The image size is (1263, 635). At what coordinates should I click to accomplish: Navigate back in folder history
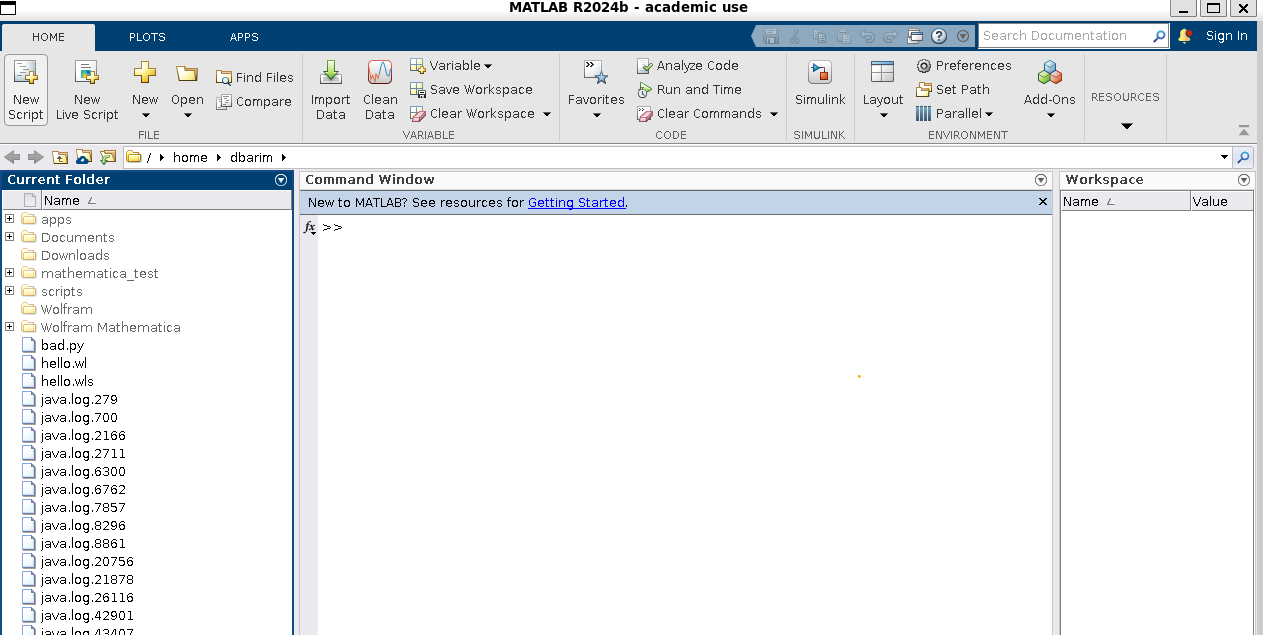[12, 157]
